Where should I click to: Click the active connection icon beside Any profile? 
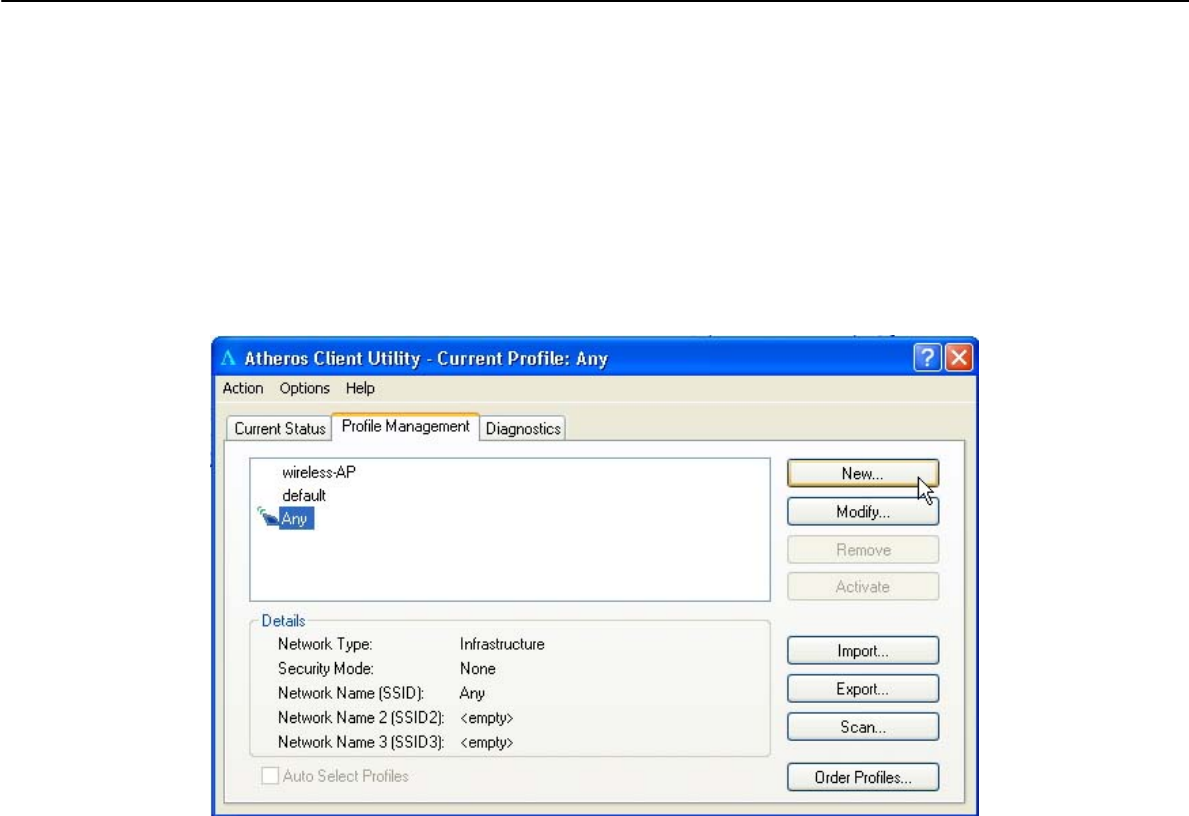tap(268, 517)
